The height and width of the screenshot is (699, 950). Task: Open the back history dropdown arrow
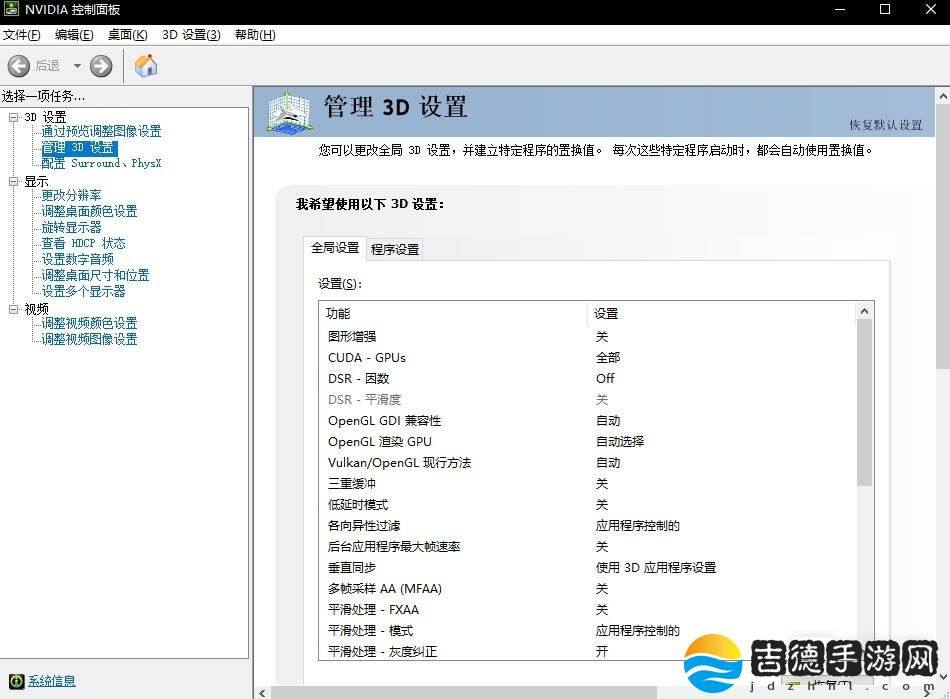coord(77,65)
